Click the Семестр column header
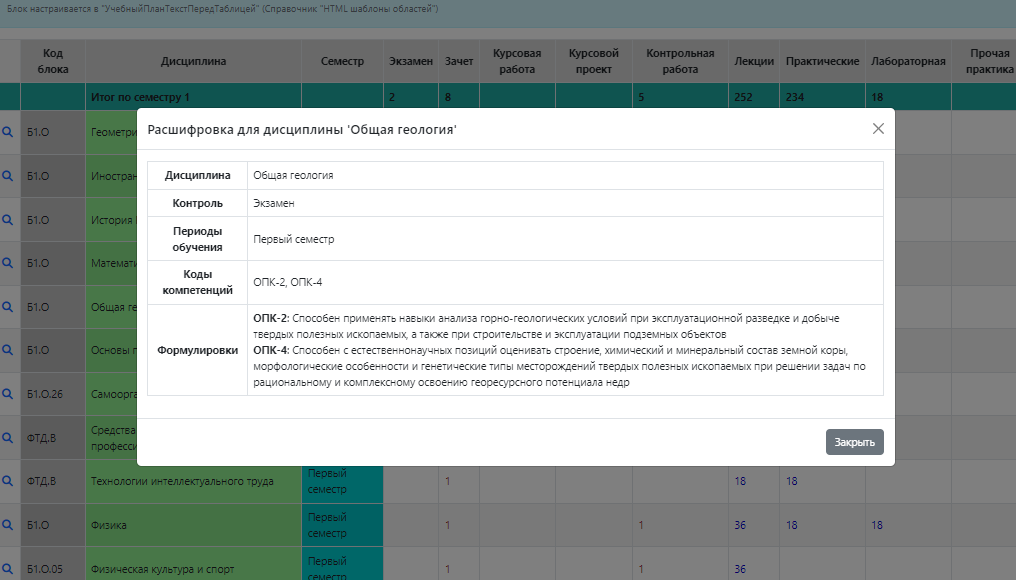Screen dimensions: 1016x580 (x=342, y=61)
